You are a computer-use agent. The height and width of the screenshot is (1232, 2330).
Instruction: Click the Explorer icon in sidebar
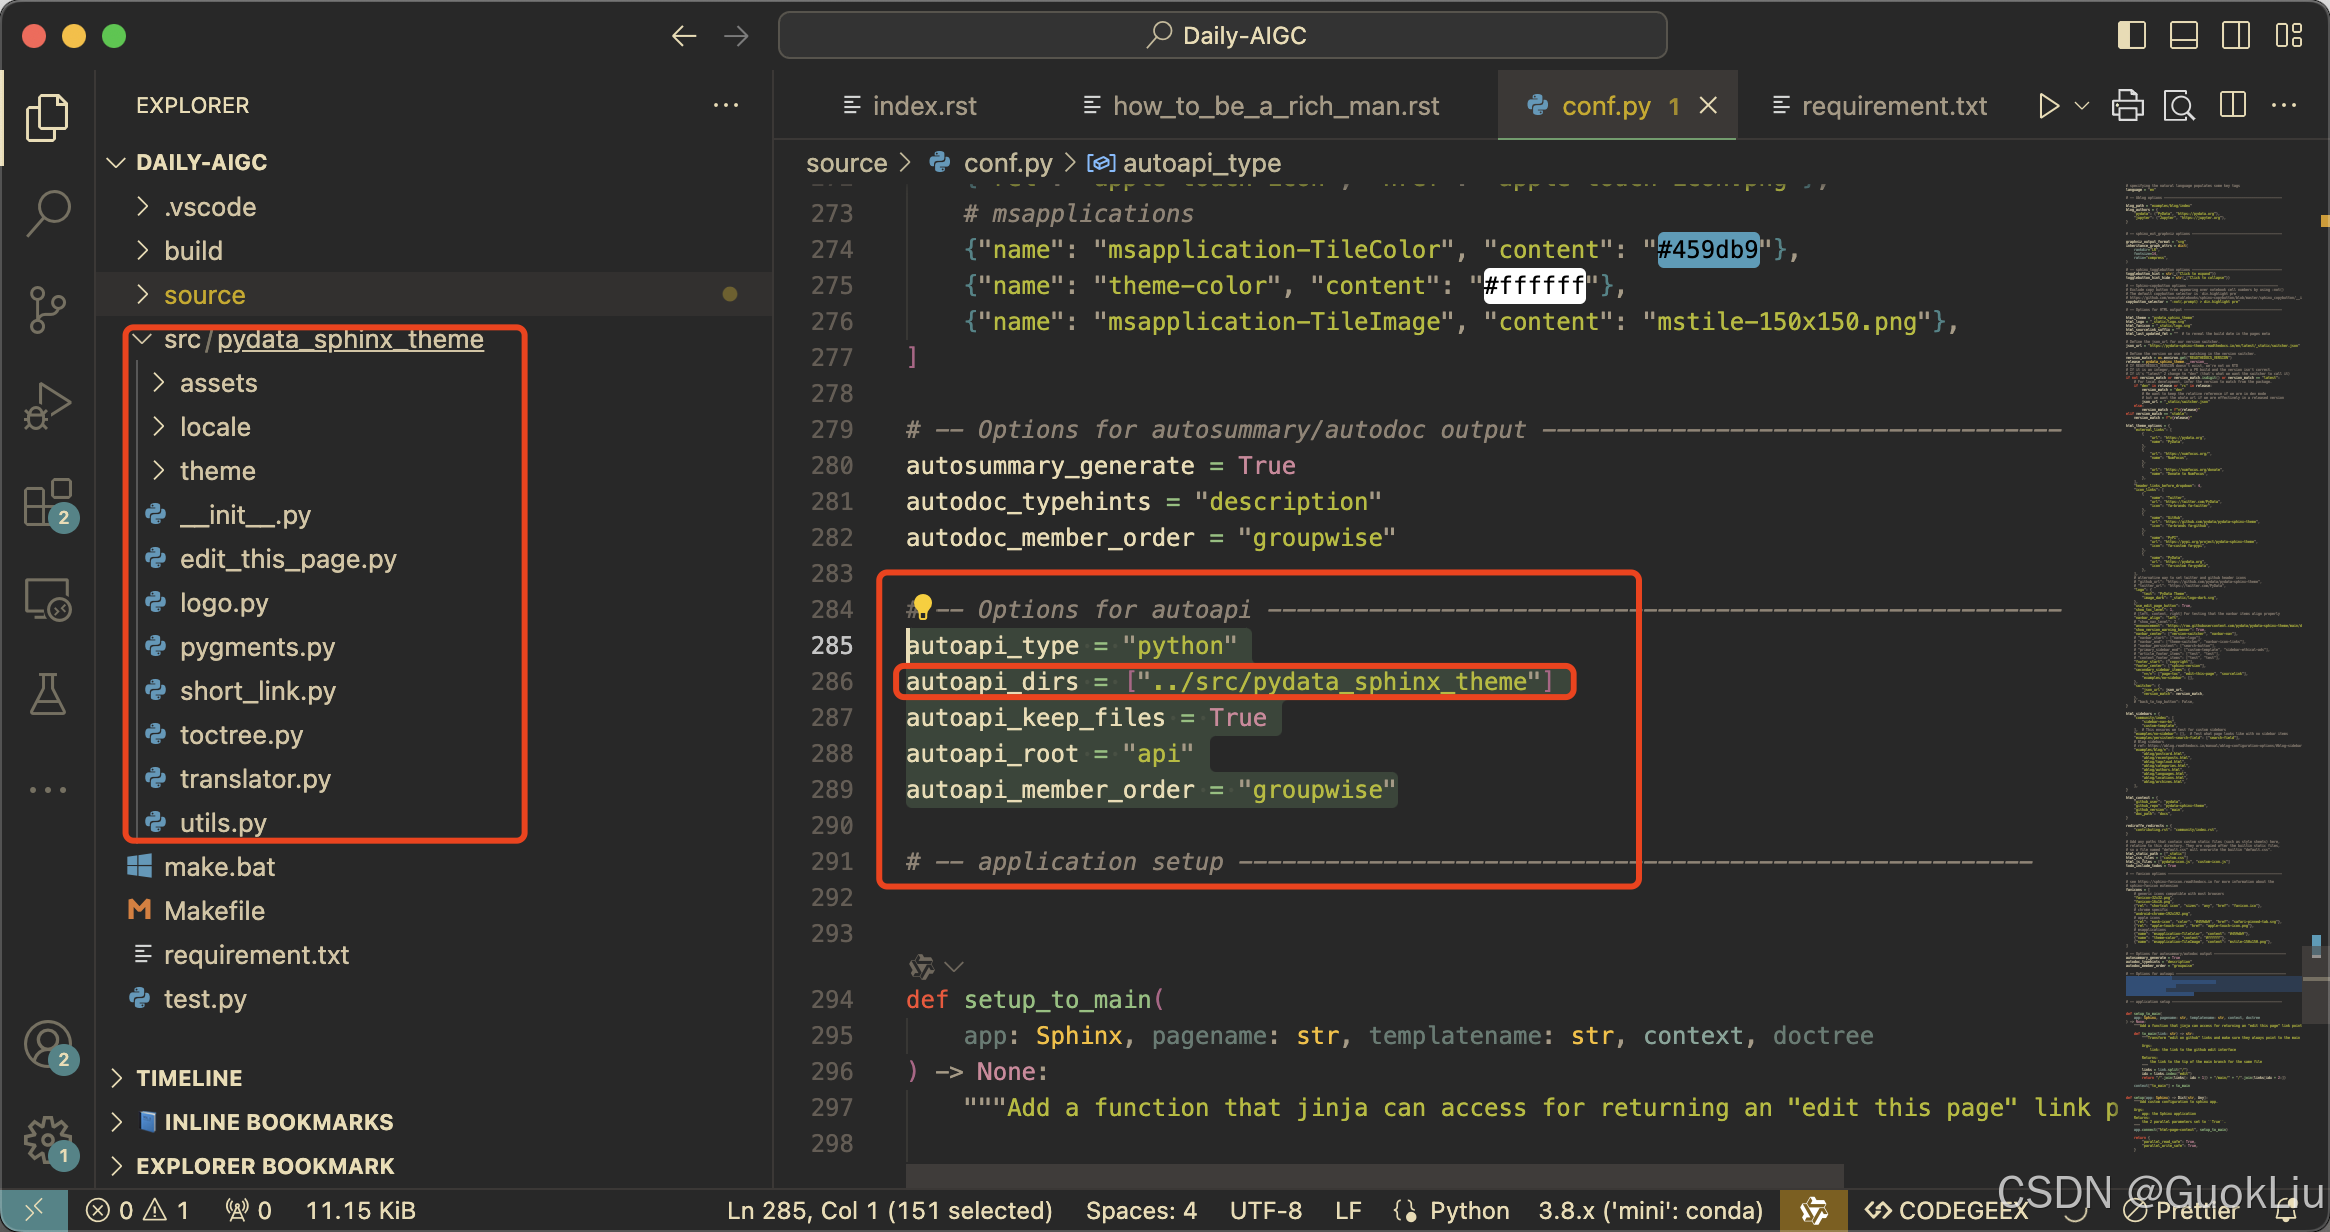click(x=43, y=114)
